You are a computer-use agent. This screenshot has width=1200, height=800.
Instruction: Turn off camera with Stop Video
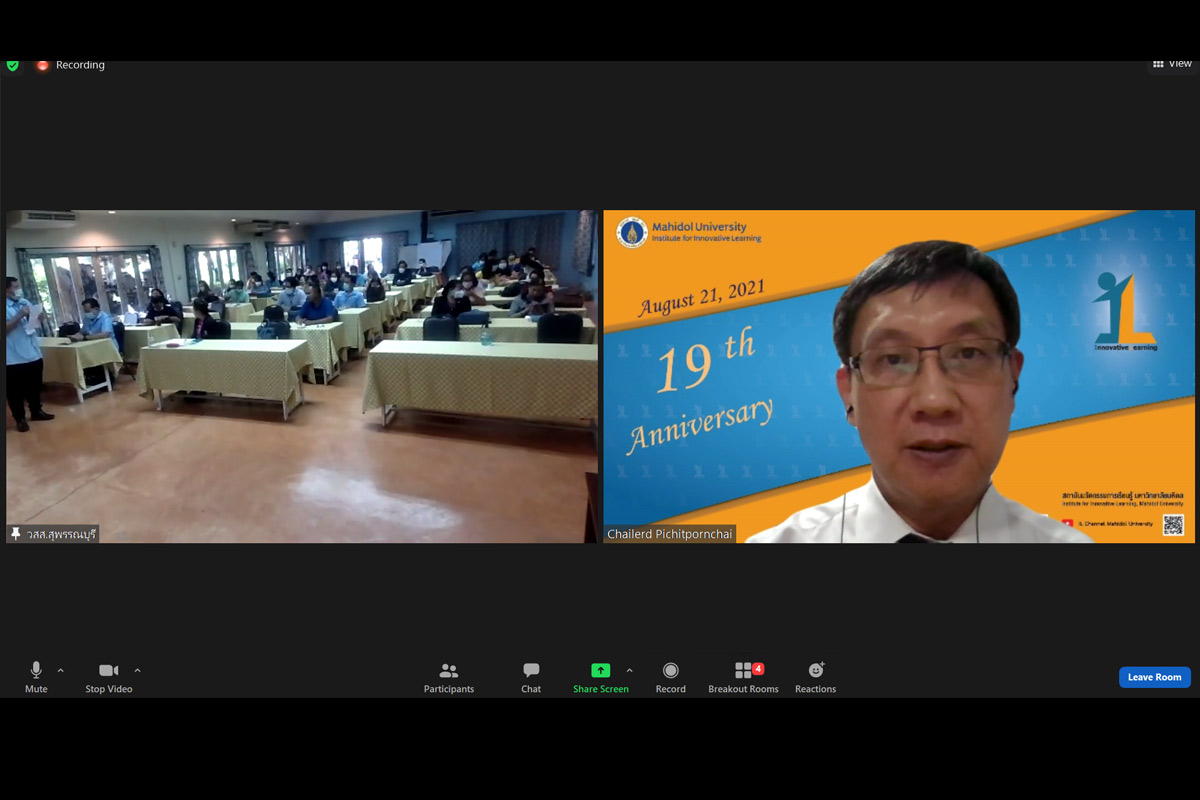109,677
